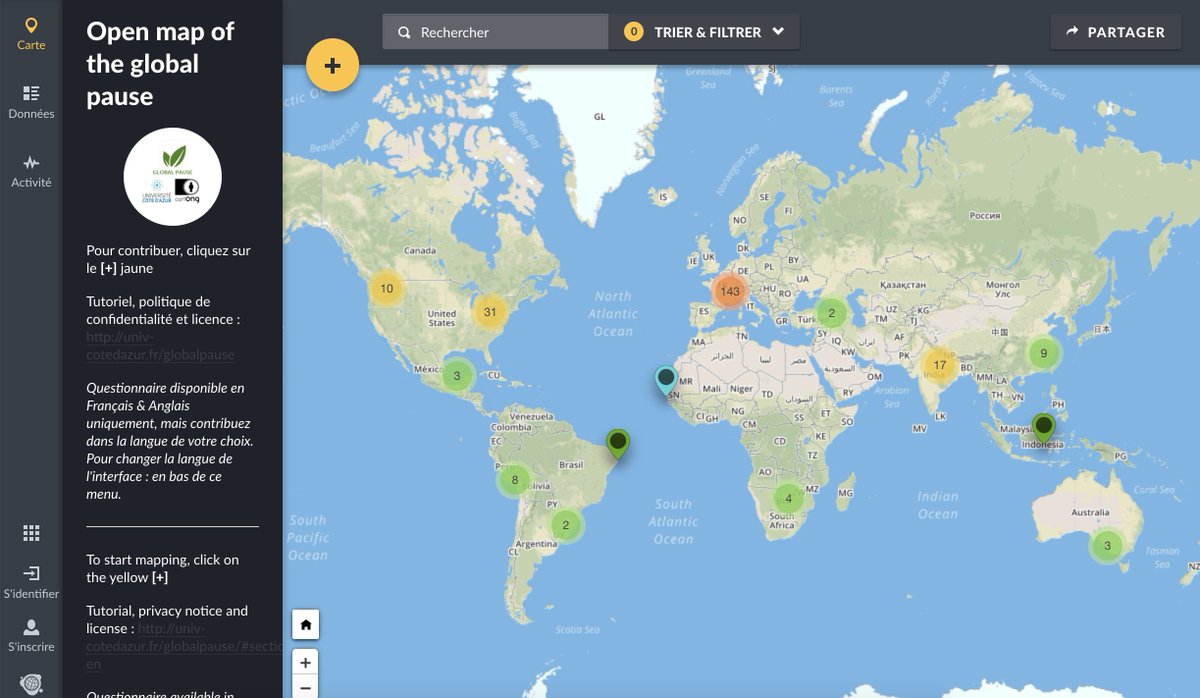Open the univ-cotedazur.fr/globalpause link
The width and height of the screenshot is (1200, 698).
pyautogui.click(x=161, y=346)
